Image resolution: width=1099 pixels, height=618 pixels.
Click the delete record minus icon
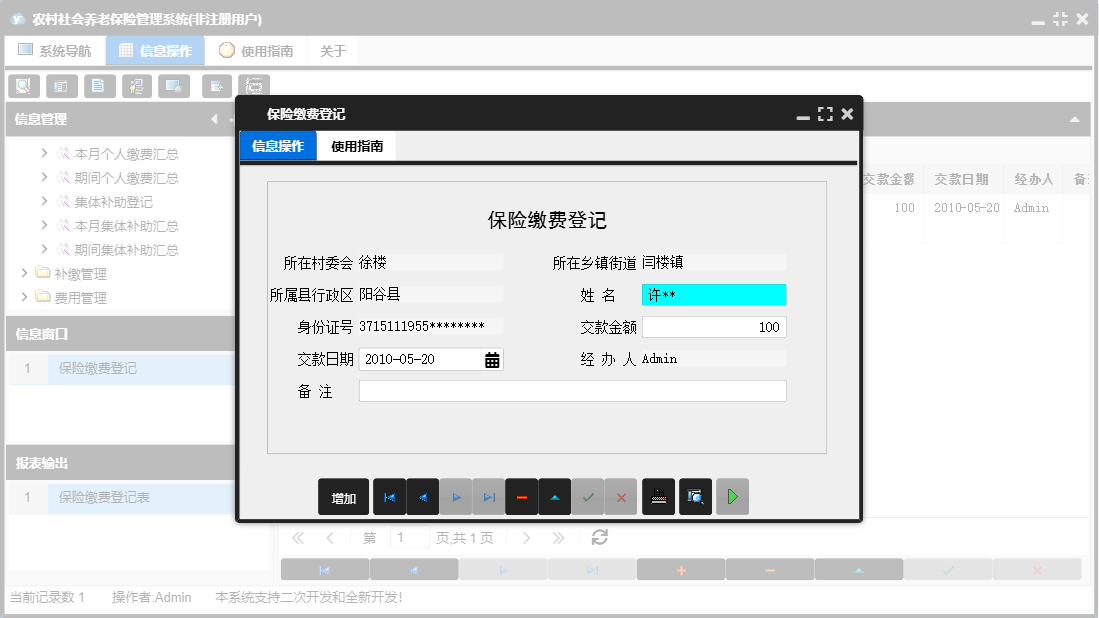click(522, 496)
